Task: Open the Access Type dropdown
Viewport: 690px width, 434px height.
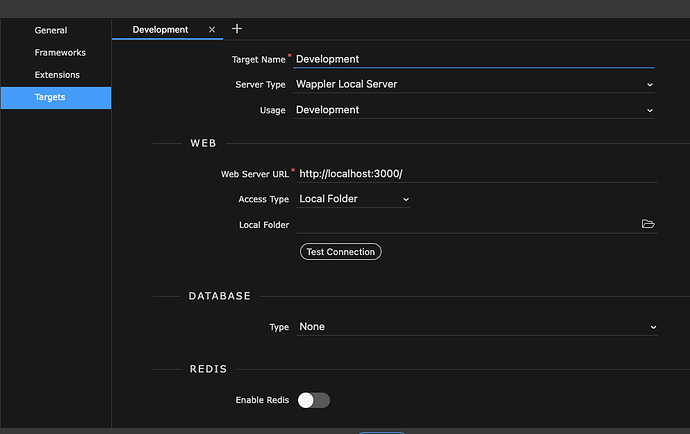Action: pyautogui.click(x=354, y=199)
